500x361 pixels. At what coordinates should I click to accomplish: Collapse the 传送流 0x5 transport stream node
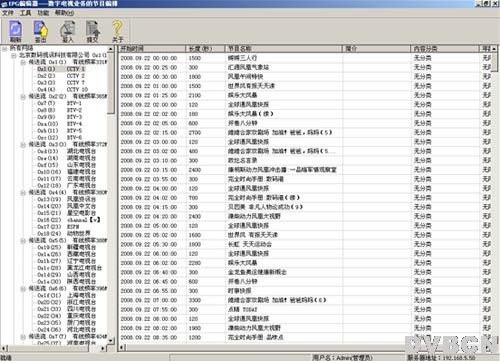tap(23, 241)
